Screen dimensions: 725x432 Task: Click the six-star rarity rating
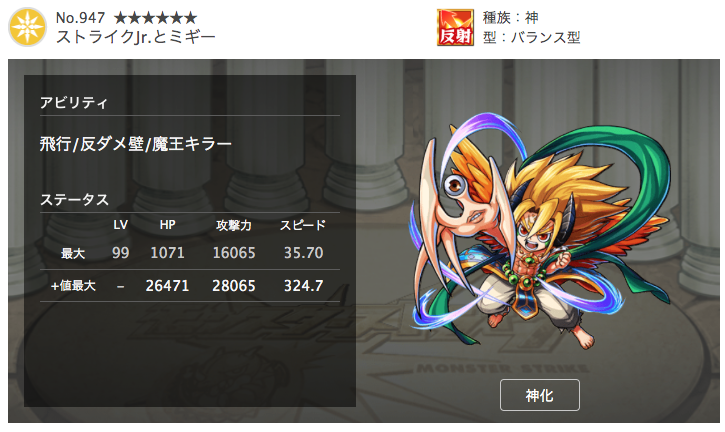(x=156, y=18)
